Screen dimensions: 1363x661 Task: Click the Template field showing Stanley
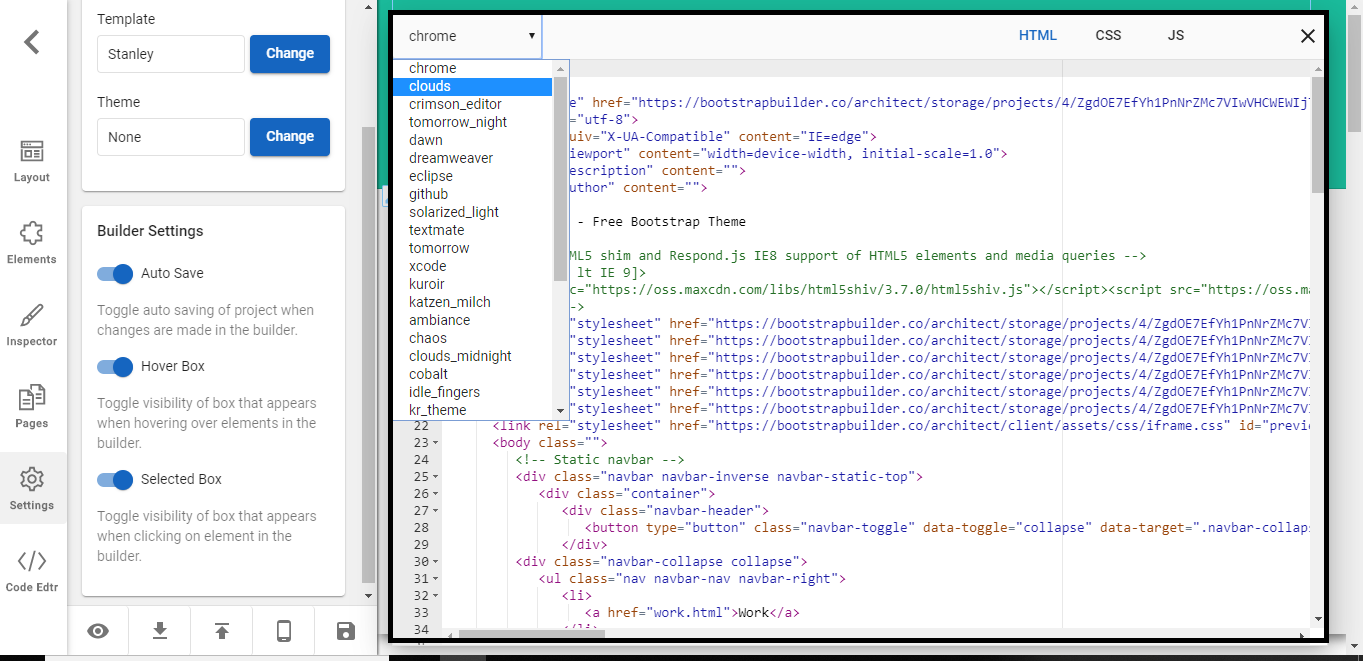pyautogui.click(x=170, y=54)
